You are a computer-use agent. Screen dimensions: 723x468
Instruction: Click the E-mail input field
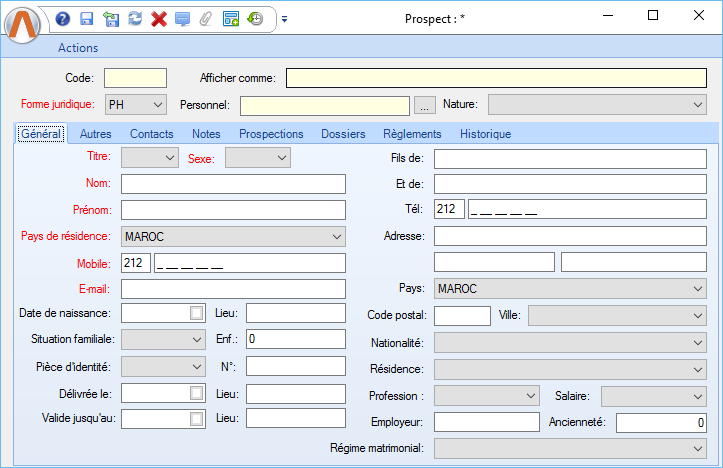(232, 288)
